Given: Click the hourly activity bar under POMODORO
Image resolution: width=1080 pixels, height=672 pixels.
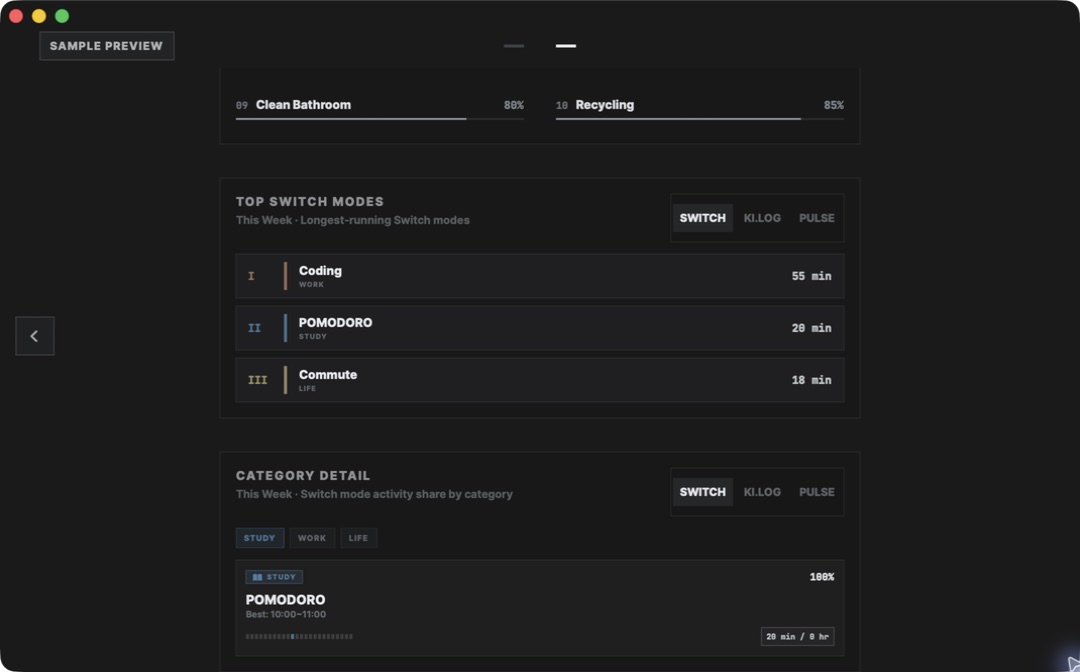Looking at the screenshot, I should [299, 637].
